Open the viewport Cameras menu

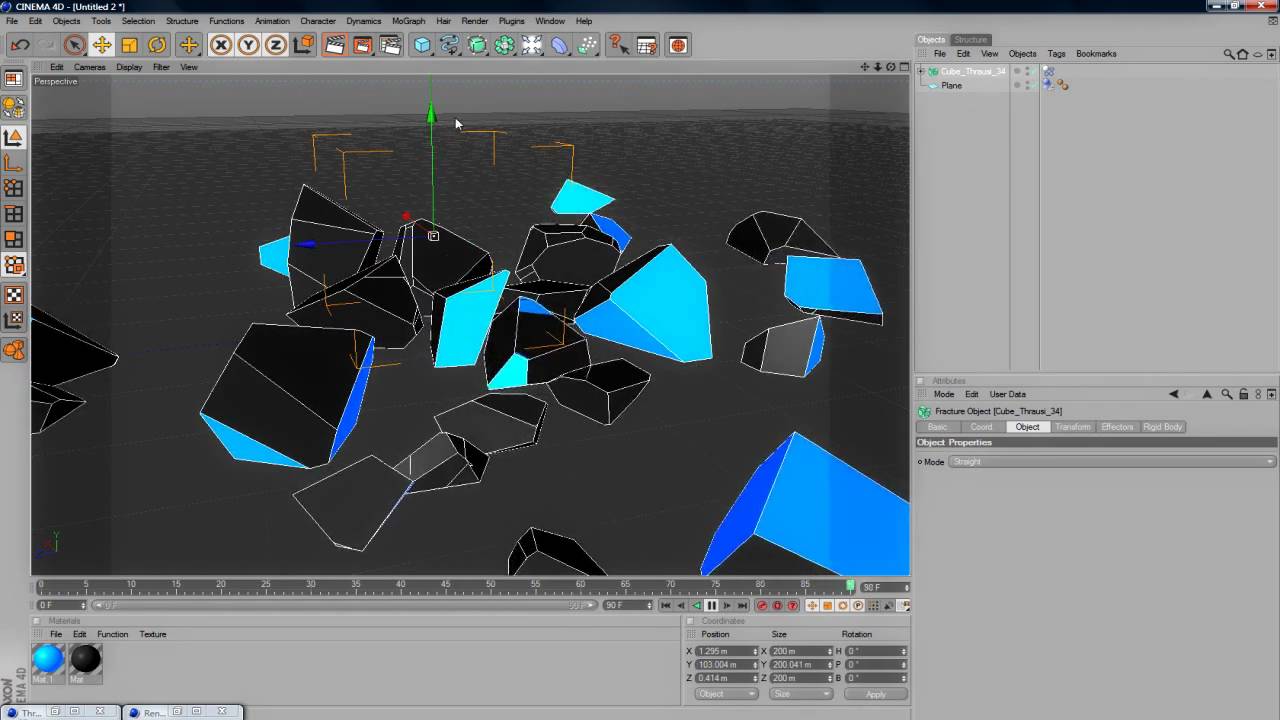[89, 67]
